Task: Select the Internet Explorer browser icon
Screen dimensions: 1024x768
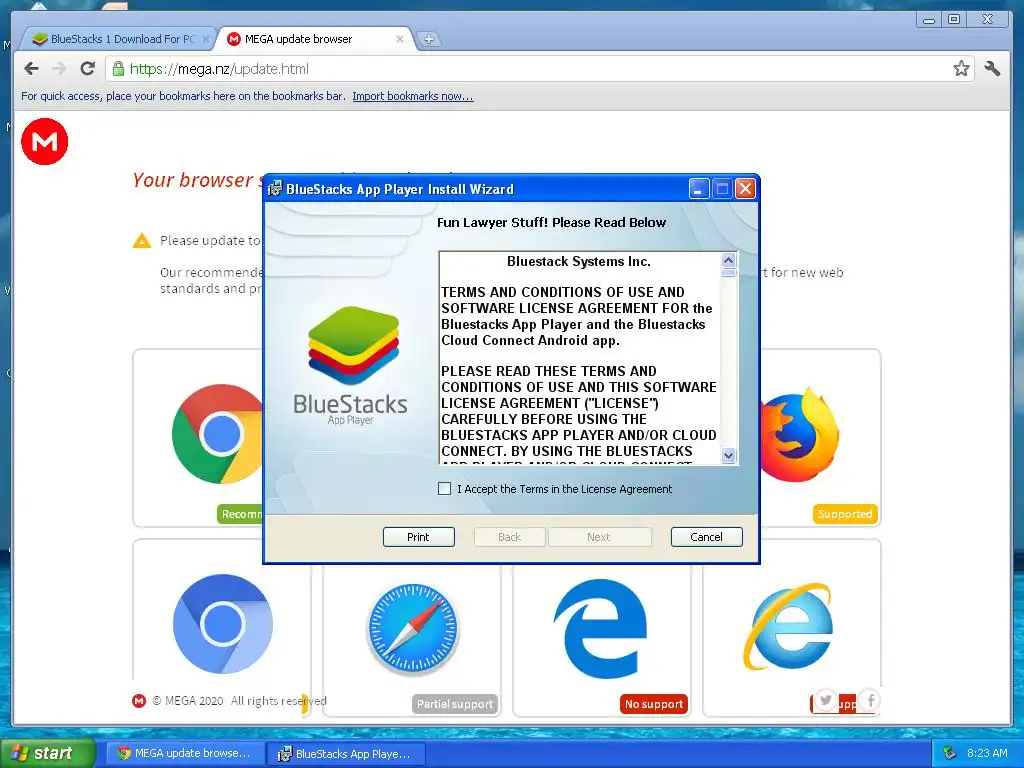Action: tap(789, 627)
